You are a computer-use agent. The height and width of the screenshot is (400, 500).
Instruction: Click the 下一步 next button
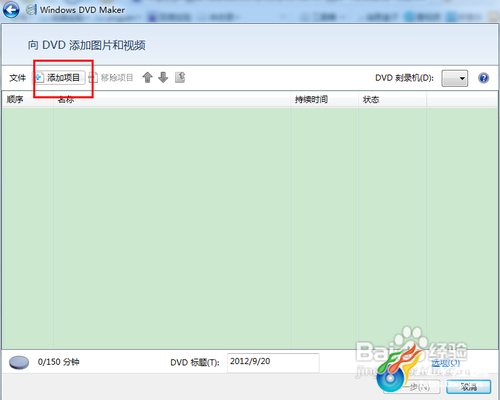point(412,387)
